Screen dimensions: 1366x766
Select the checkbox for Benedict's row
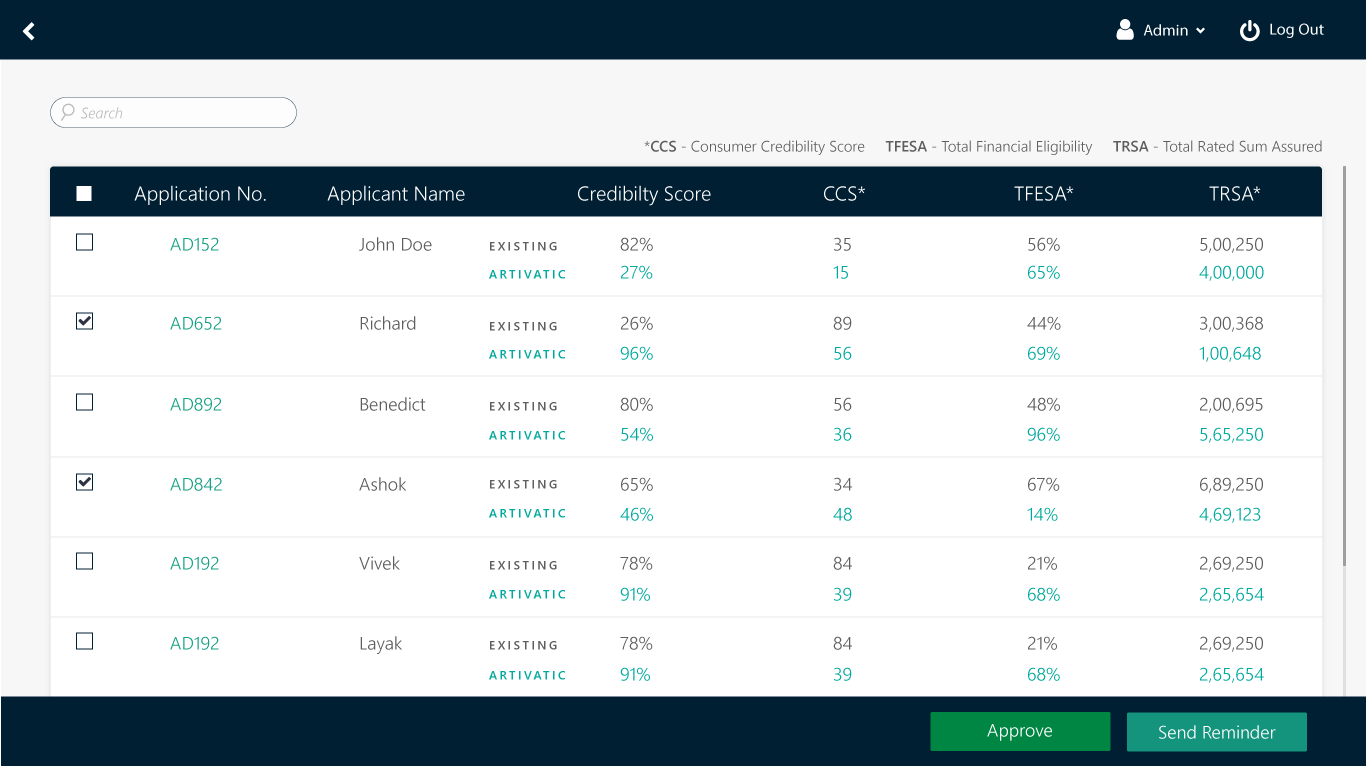[85, 402]
